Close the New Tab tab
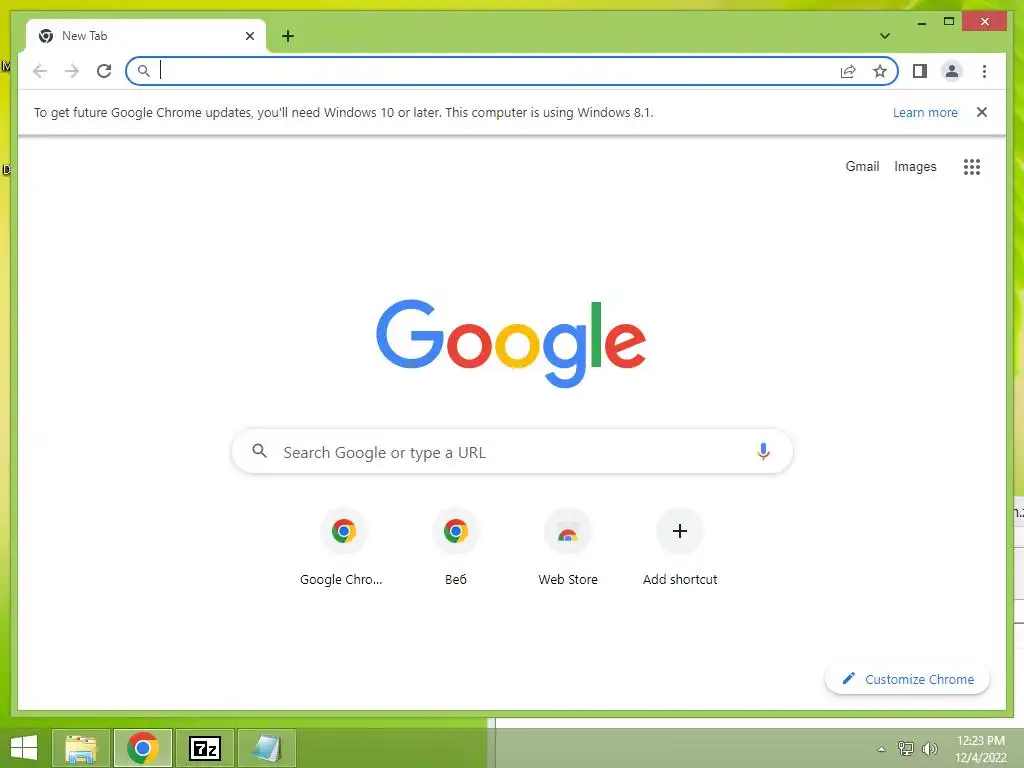This screenshot has width=1024, height=768. 249,36
